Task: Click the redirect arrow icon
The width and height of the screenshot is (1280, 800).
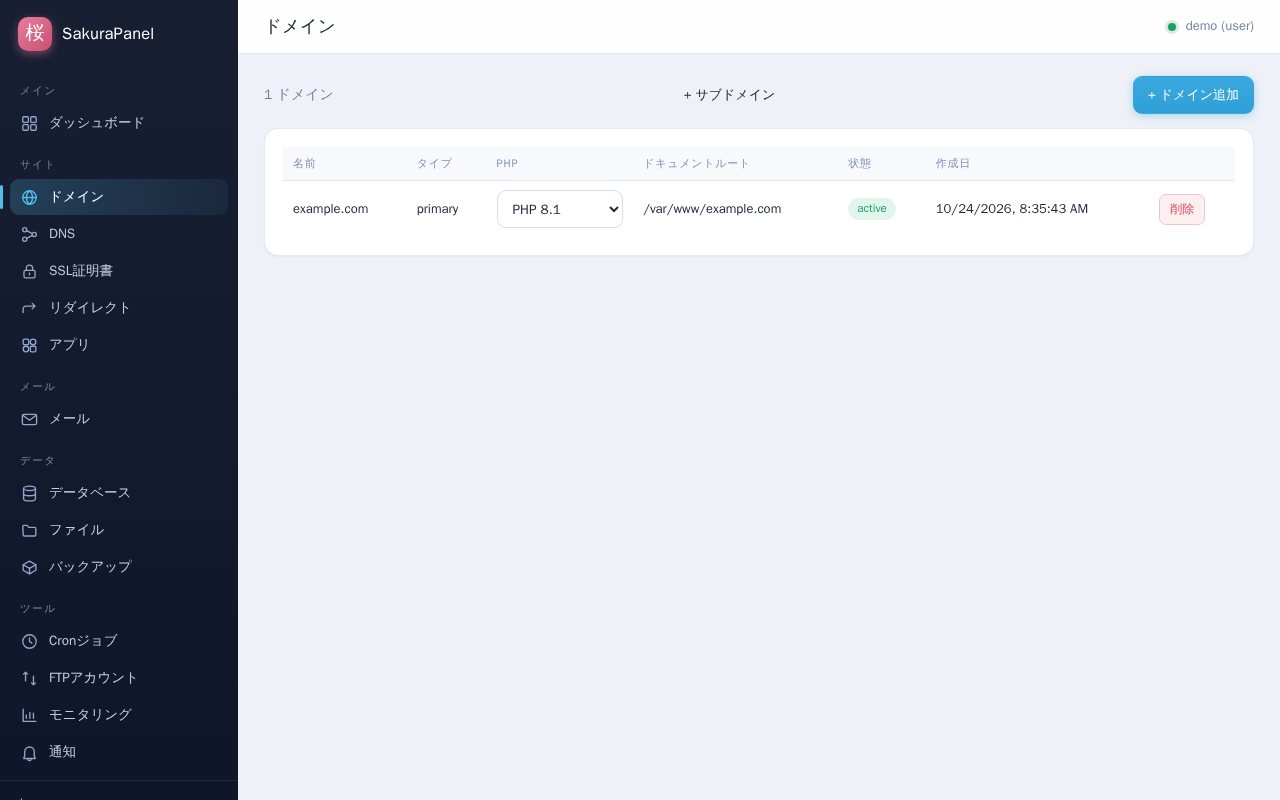Action: pos(29,308)
